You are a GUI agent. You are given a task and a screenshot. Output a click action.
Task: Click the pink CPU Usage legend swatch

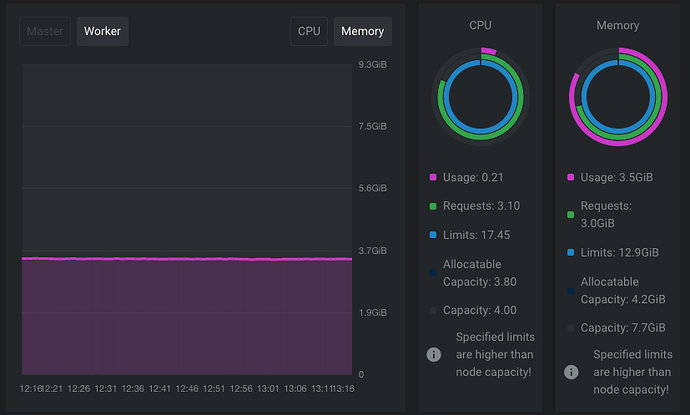(433, 177)
